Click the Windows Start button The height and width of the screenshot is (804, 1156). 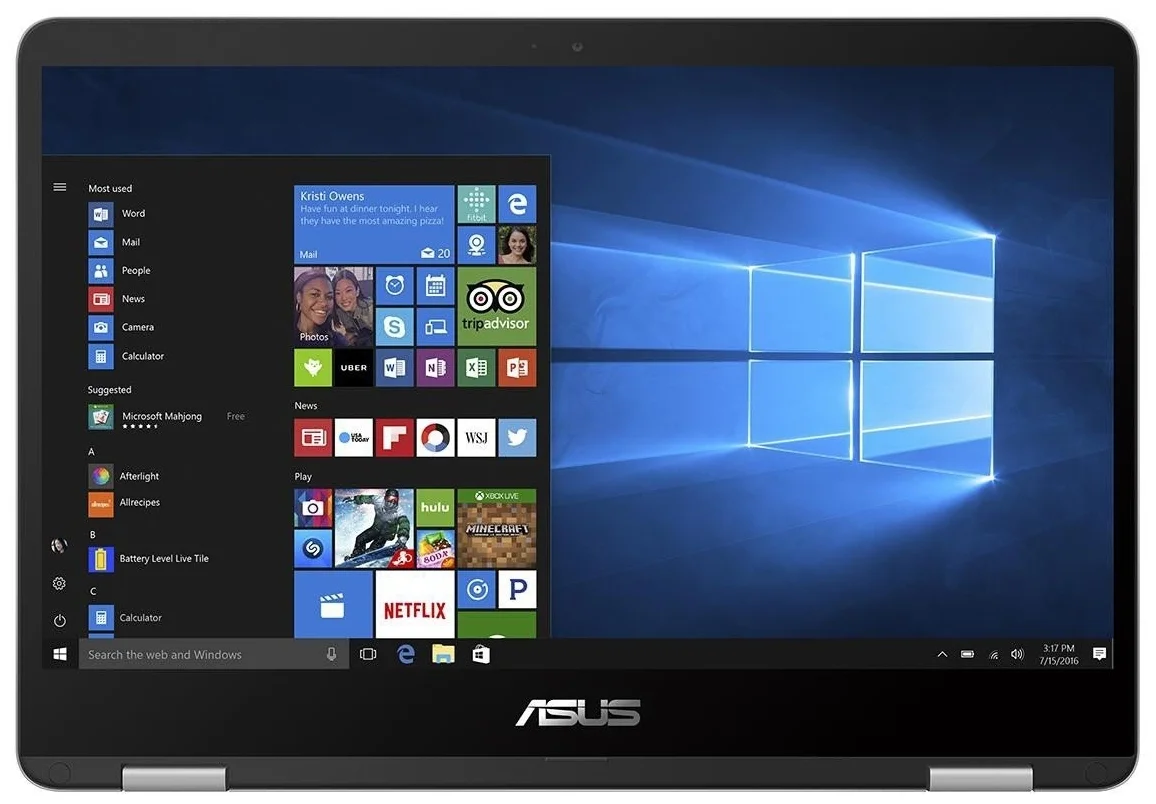pyautogui.click(x=60, y=655)
